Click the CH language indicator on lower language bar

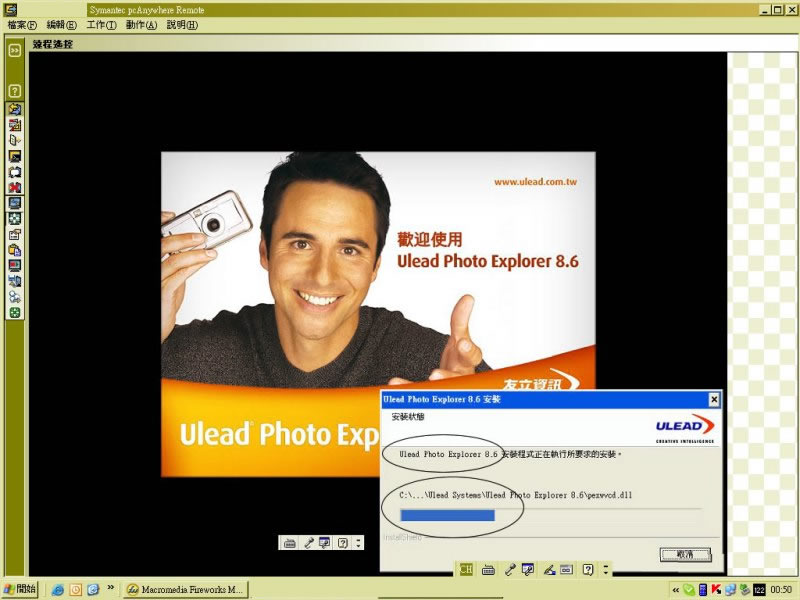(x=466, y=569)
